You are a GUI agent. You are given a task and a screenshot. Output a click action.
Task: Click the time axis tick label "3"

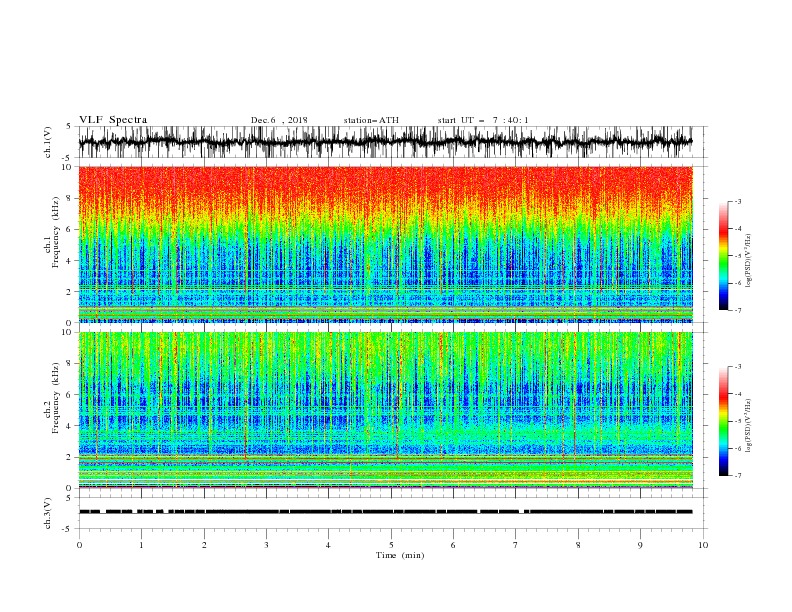267,545
